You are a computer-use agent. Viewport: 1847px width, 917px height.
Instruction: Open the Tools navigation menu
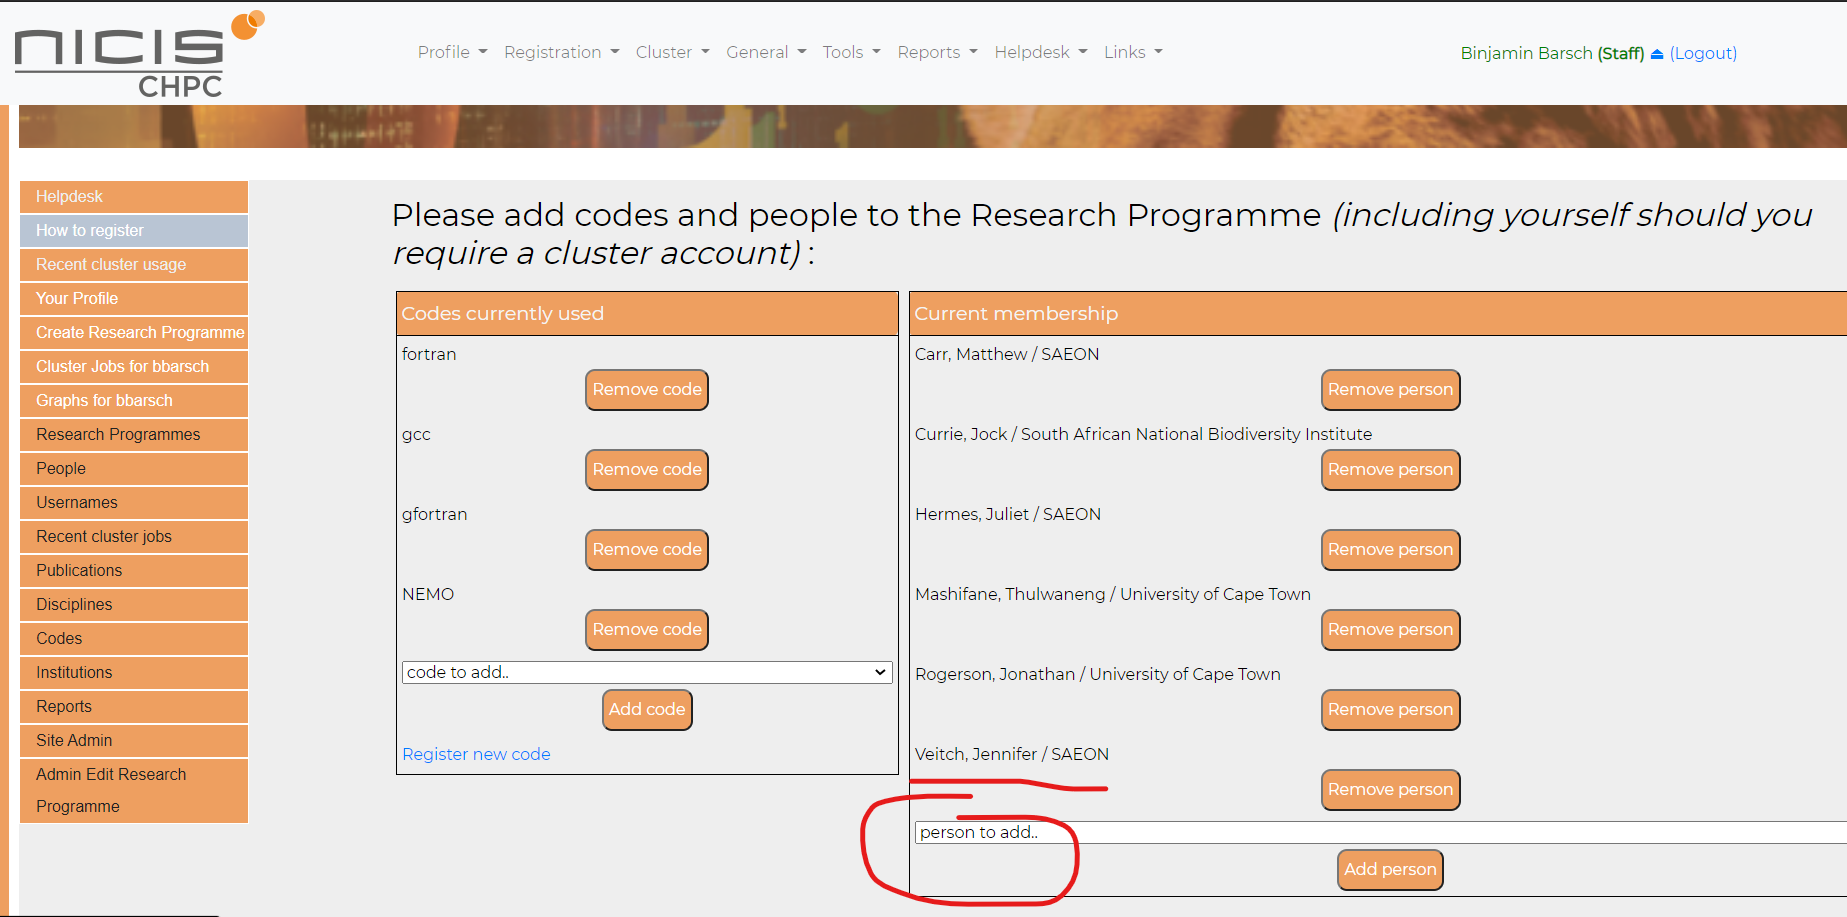click(852, 52)
